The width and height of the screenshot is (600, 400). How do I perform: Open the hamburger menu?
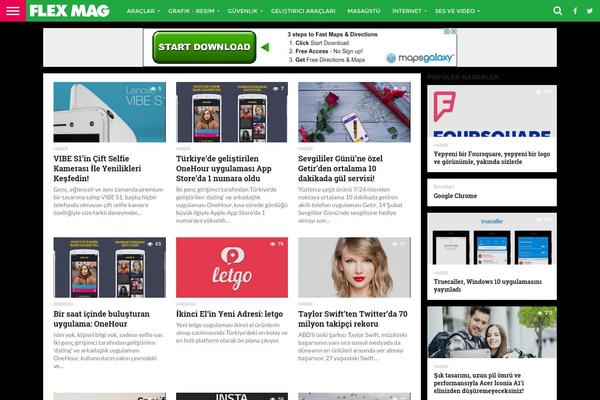[13, 11]
